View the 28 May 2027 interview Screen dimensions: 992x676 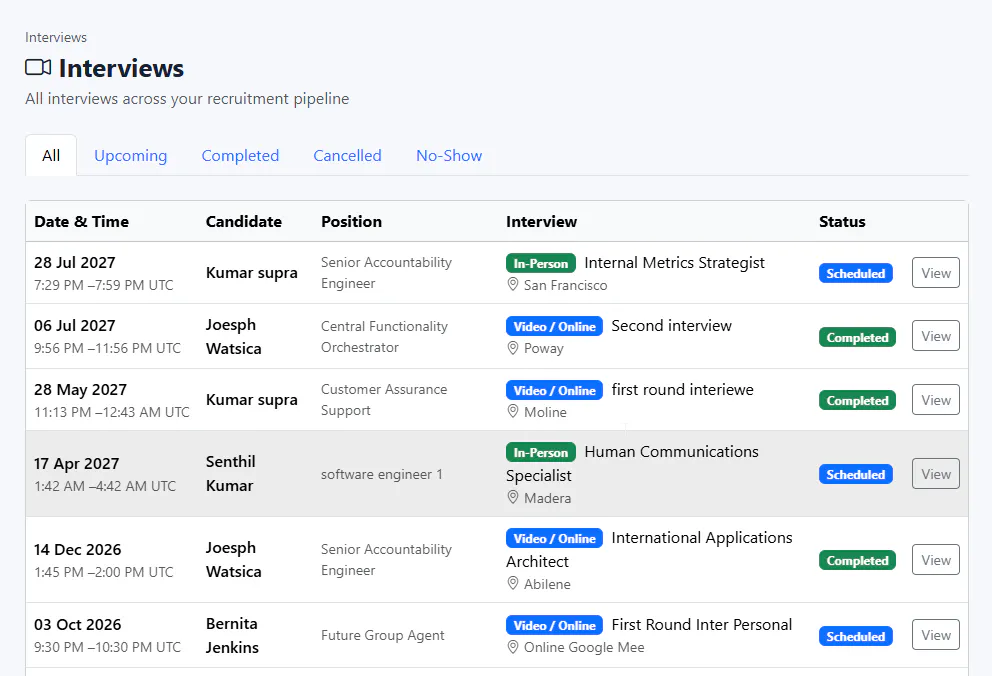point(936,400)
